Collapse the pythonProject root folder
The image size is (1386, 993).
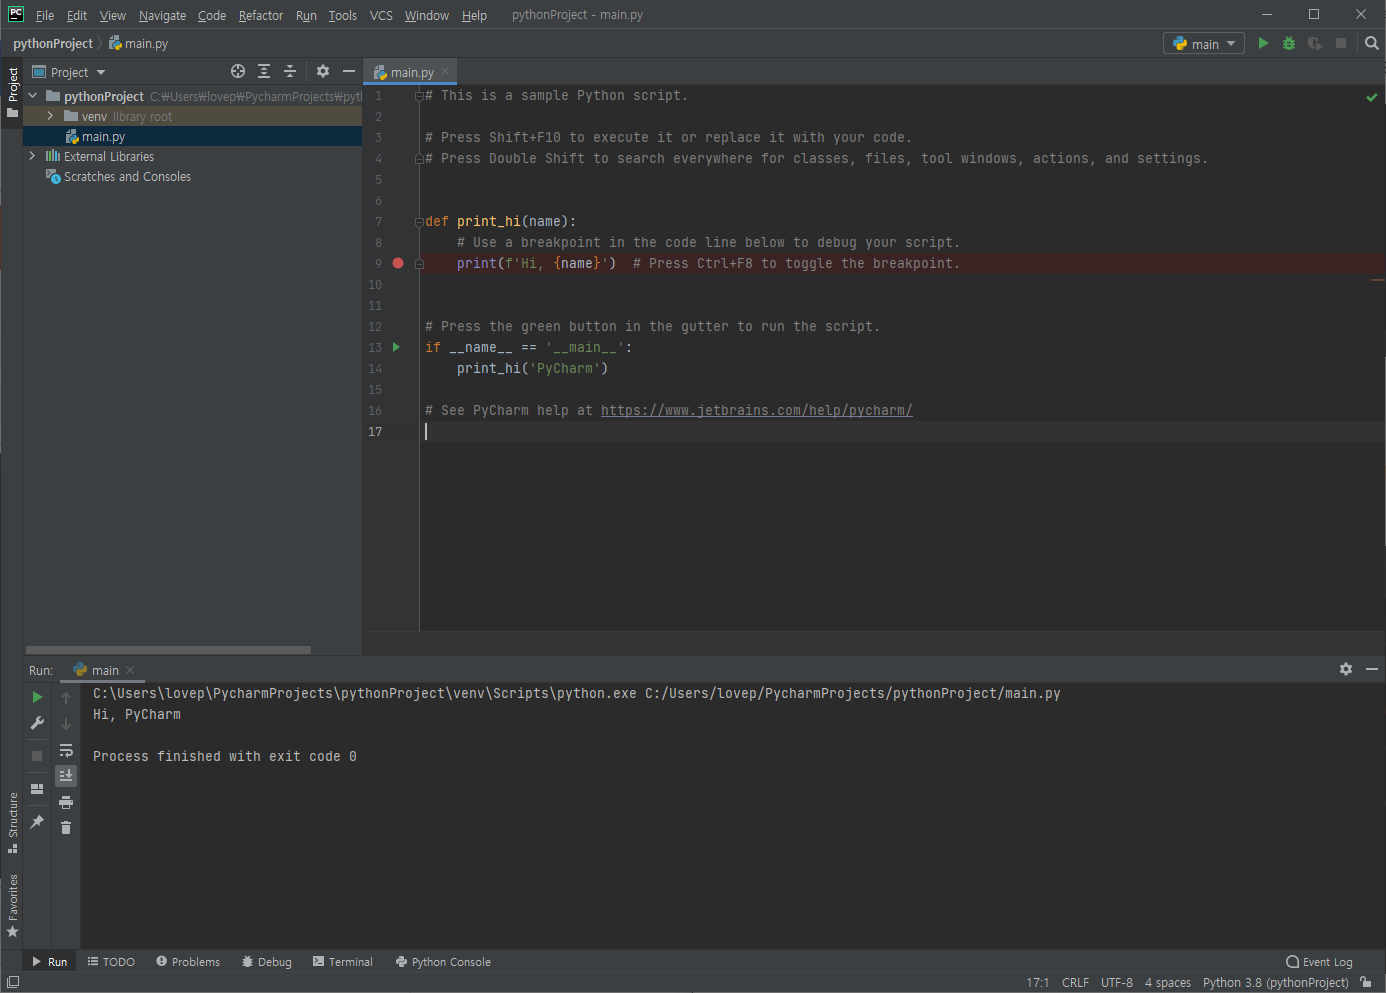(x=33, y=96)
